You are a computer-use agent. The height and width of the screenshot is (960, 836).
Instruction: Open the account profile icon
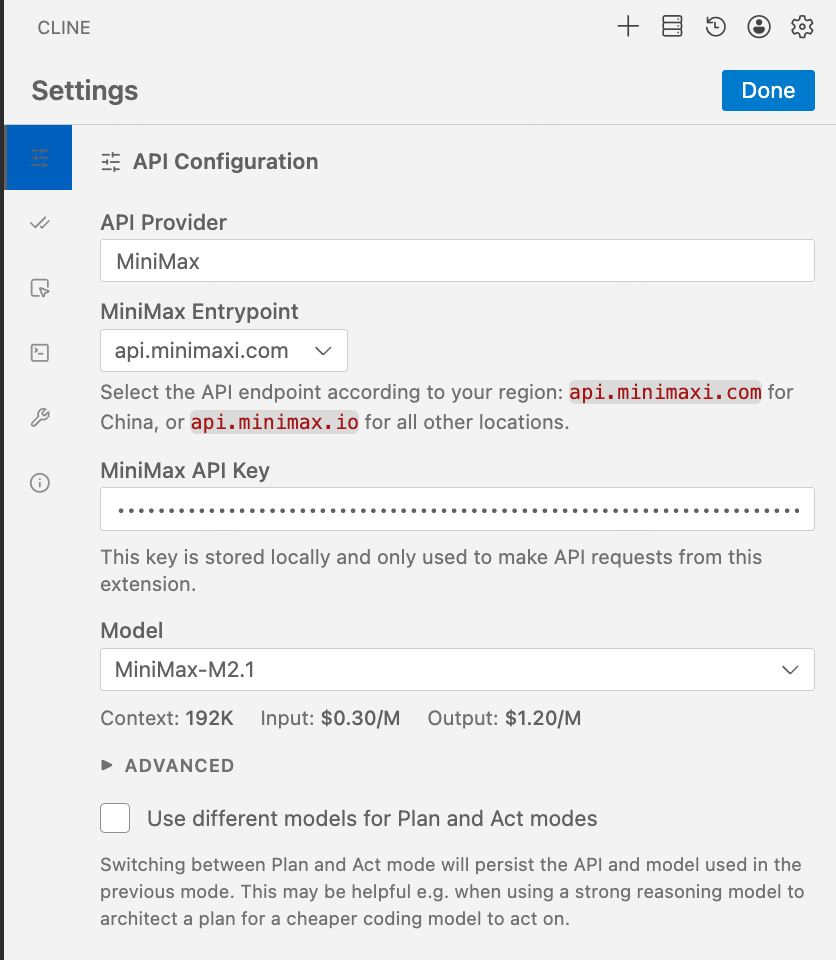pyautogui.click(x=759, y=27)
